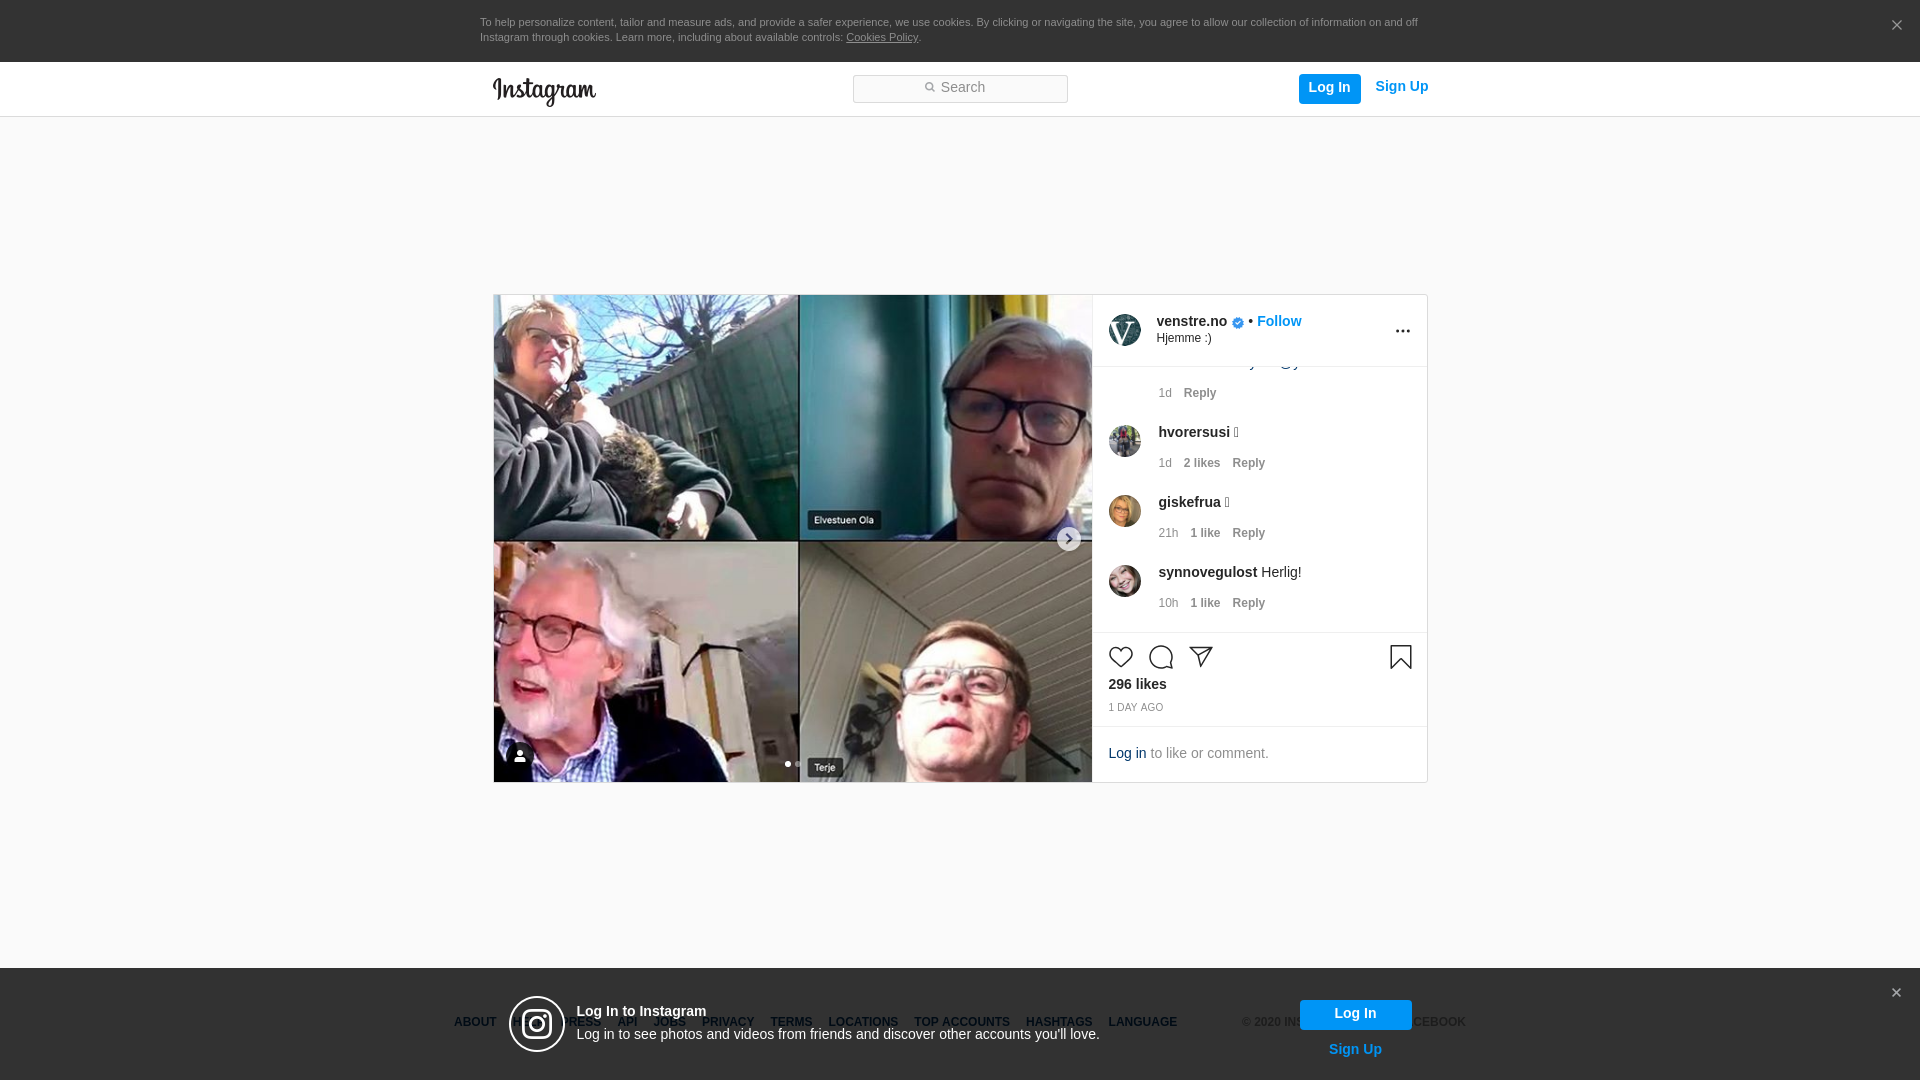
Task: Open the TOP ACCOUNTS footer link
Action: tap(962, 1022)
